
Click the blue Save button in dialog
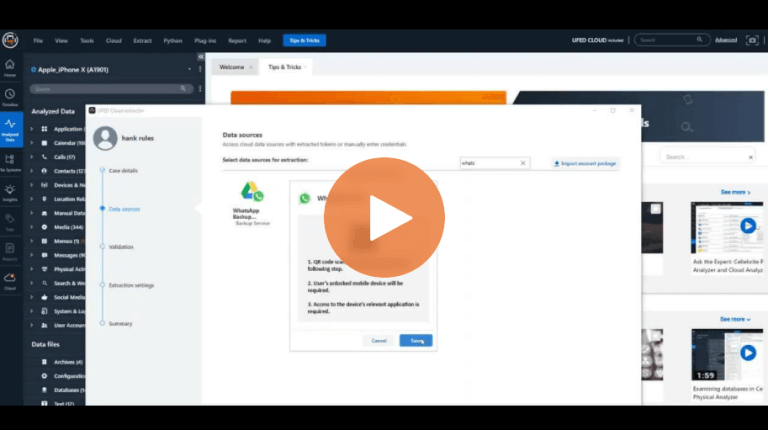416,340
